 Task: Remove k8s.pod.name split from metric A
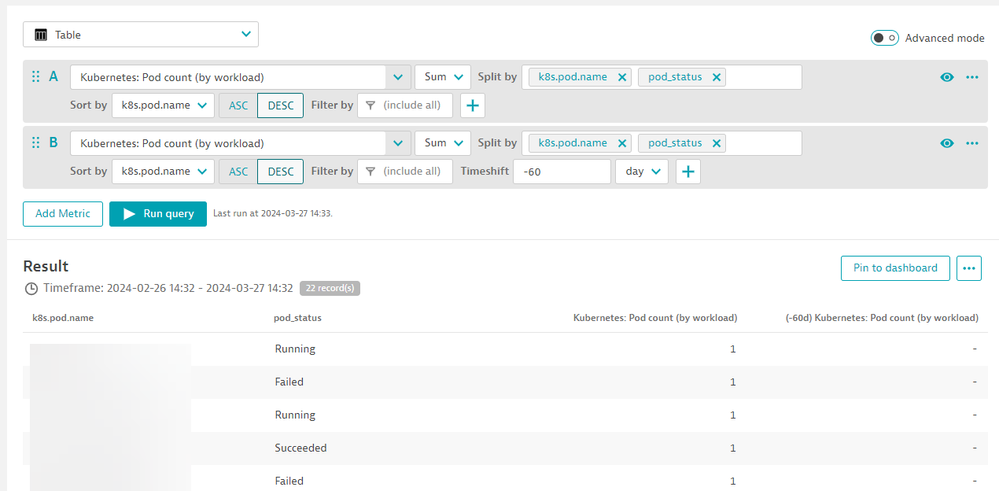622,77
